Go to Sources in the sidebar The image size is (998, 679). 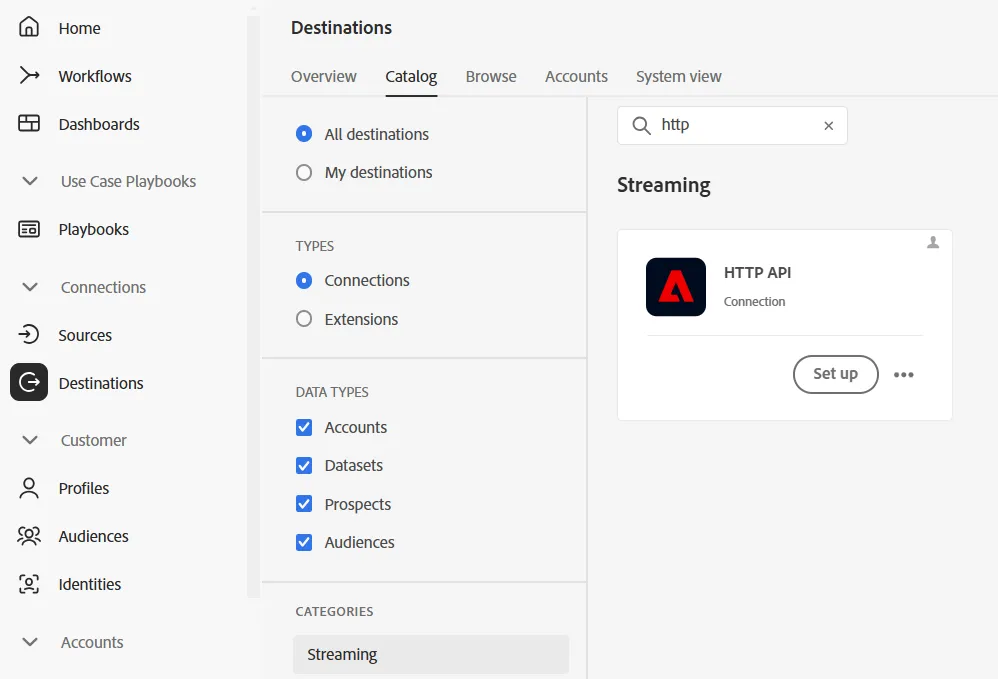pyautogui.click(x=85, y=335)
